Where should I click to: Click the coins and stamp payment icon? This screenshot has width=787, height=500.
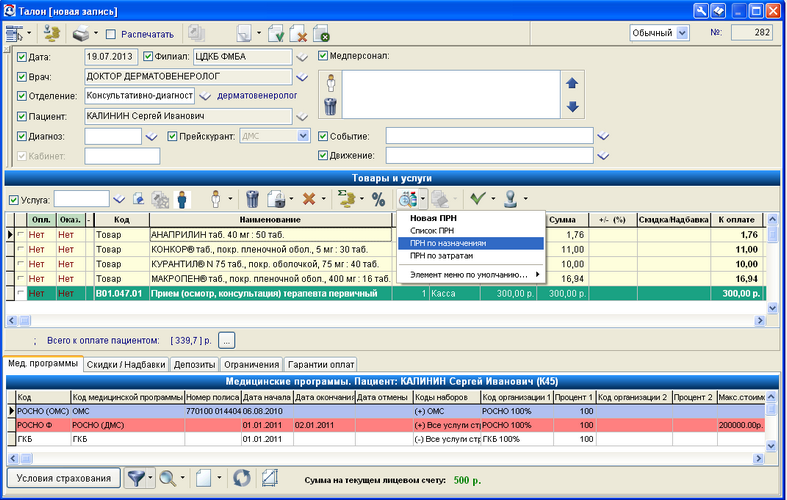[x=51, y=34]
